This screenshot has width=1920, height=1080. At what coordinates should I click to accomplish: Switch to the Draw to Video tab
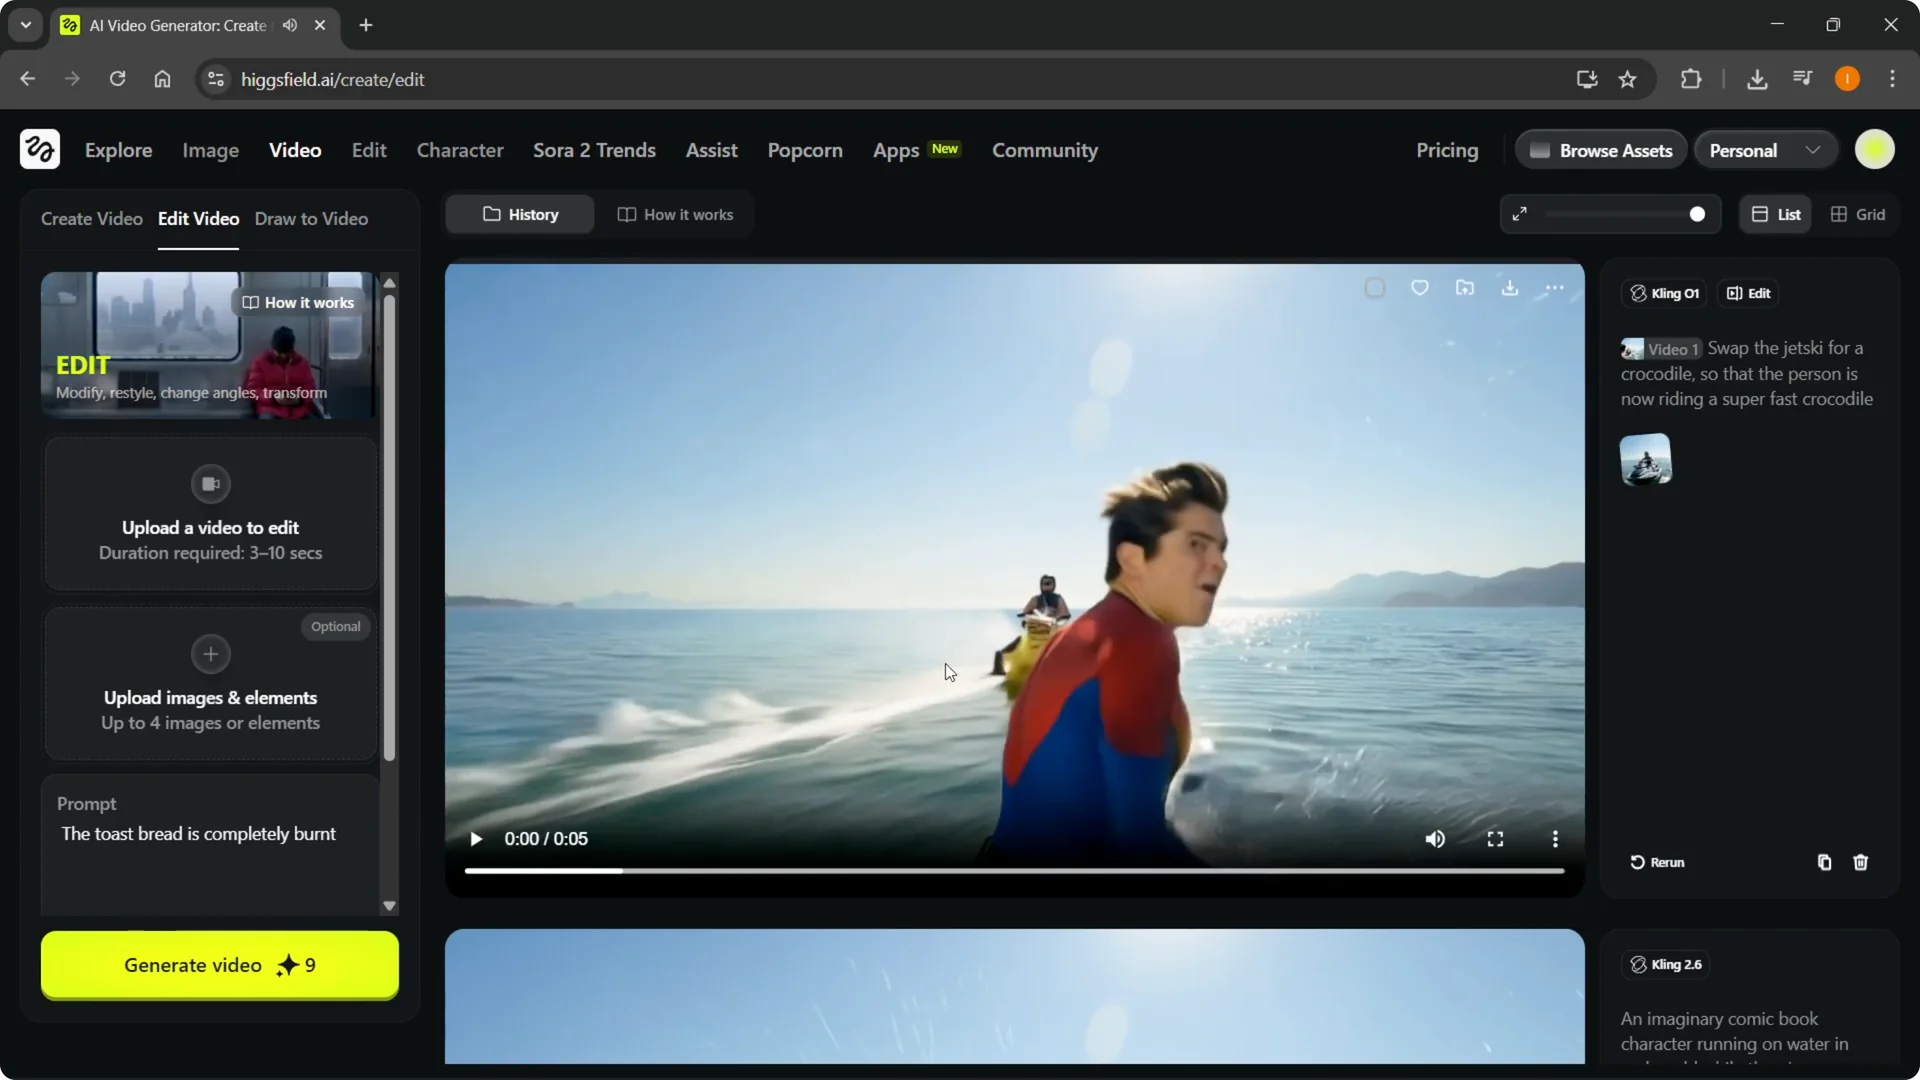(x=311, y=219)
